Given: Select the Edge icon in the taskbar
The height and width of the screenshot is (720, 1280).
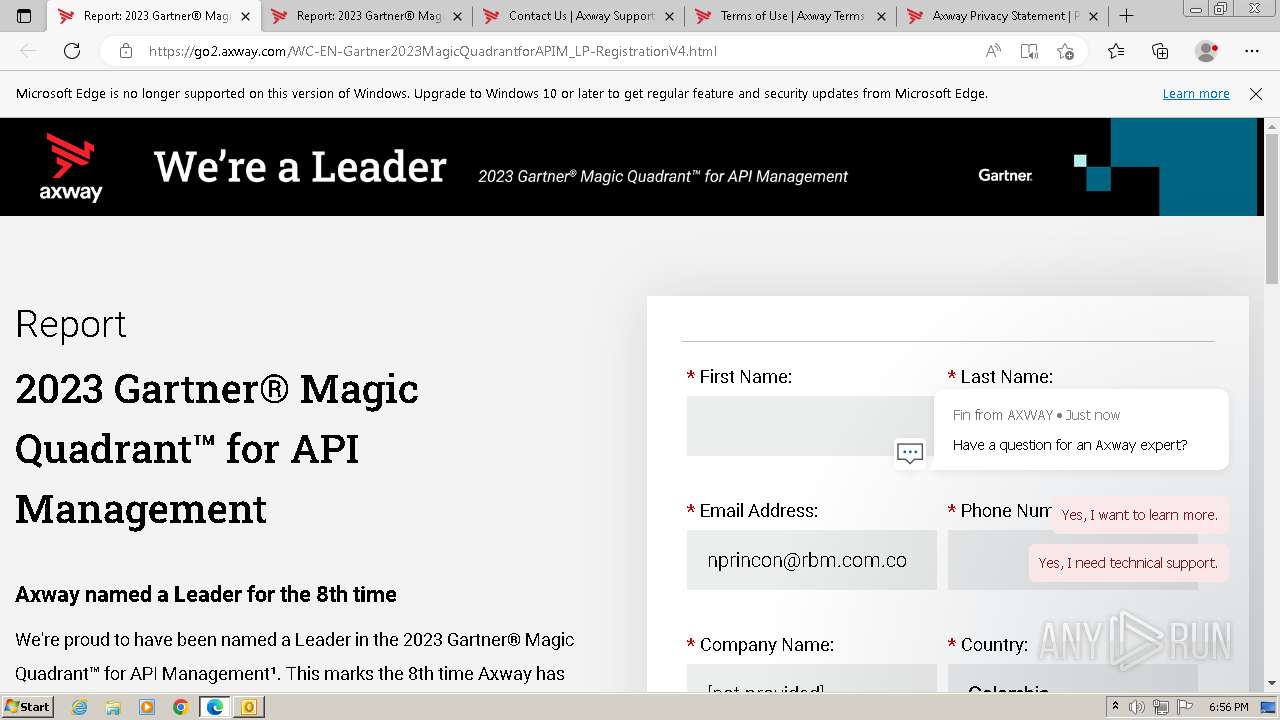Looking at the screenshot, I should coord(215,707).
